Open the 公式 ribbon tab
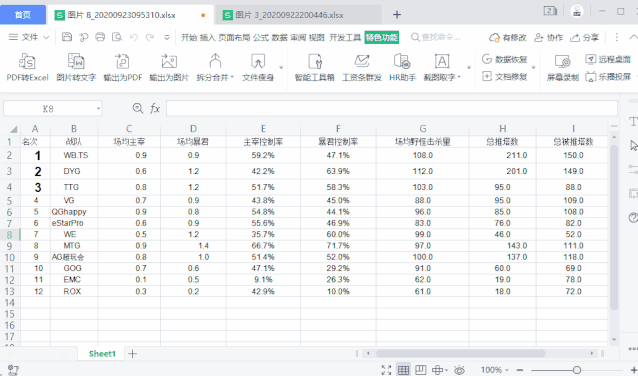Image resolution: width=638 pixels, height=376 pixels. tap(261, 37)
